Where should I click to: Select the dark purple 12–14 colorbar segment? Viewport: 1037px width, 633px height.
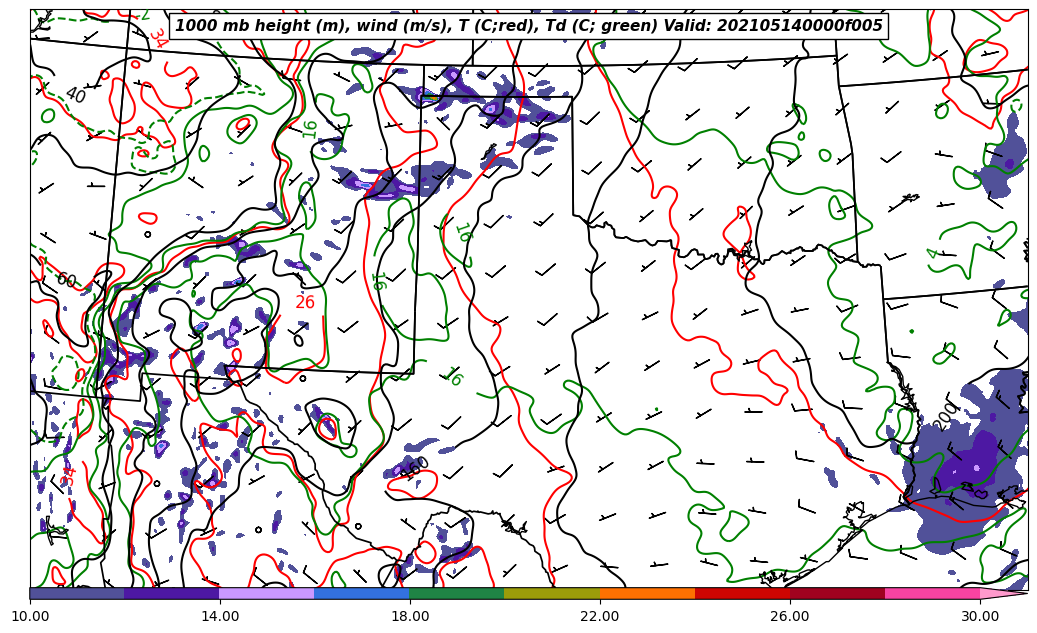(x=172, y=593)
